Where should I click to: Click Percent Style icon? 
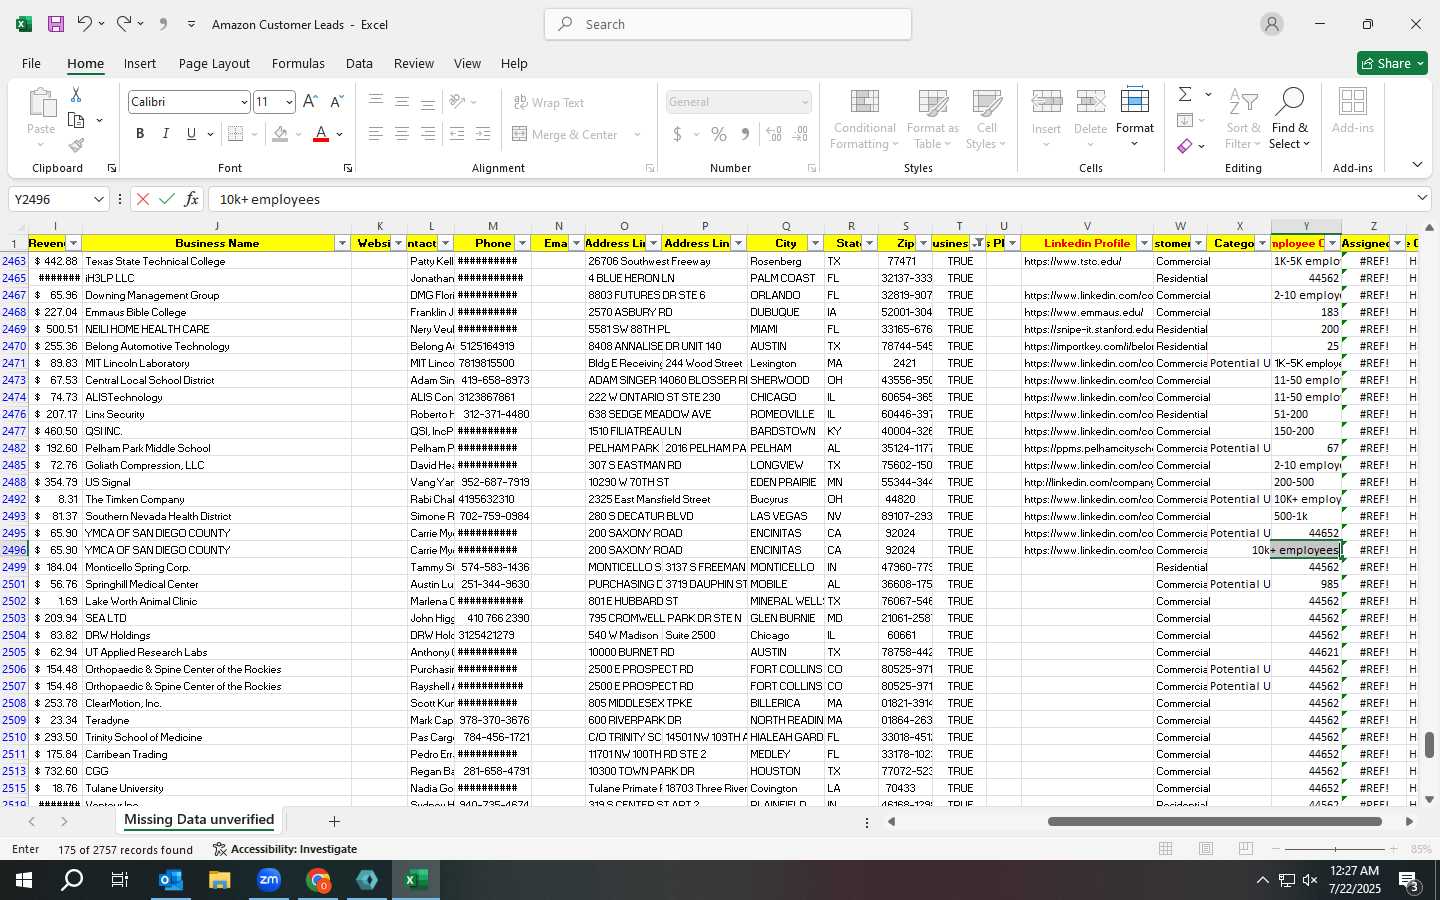(x=719, y=134)
